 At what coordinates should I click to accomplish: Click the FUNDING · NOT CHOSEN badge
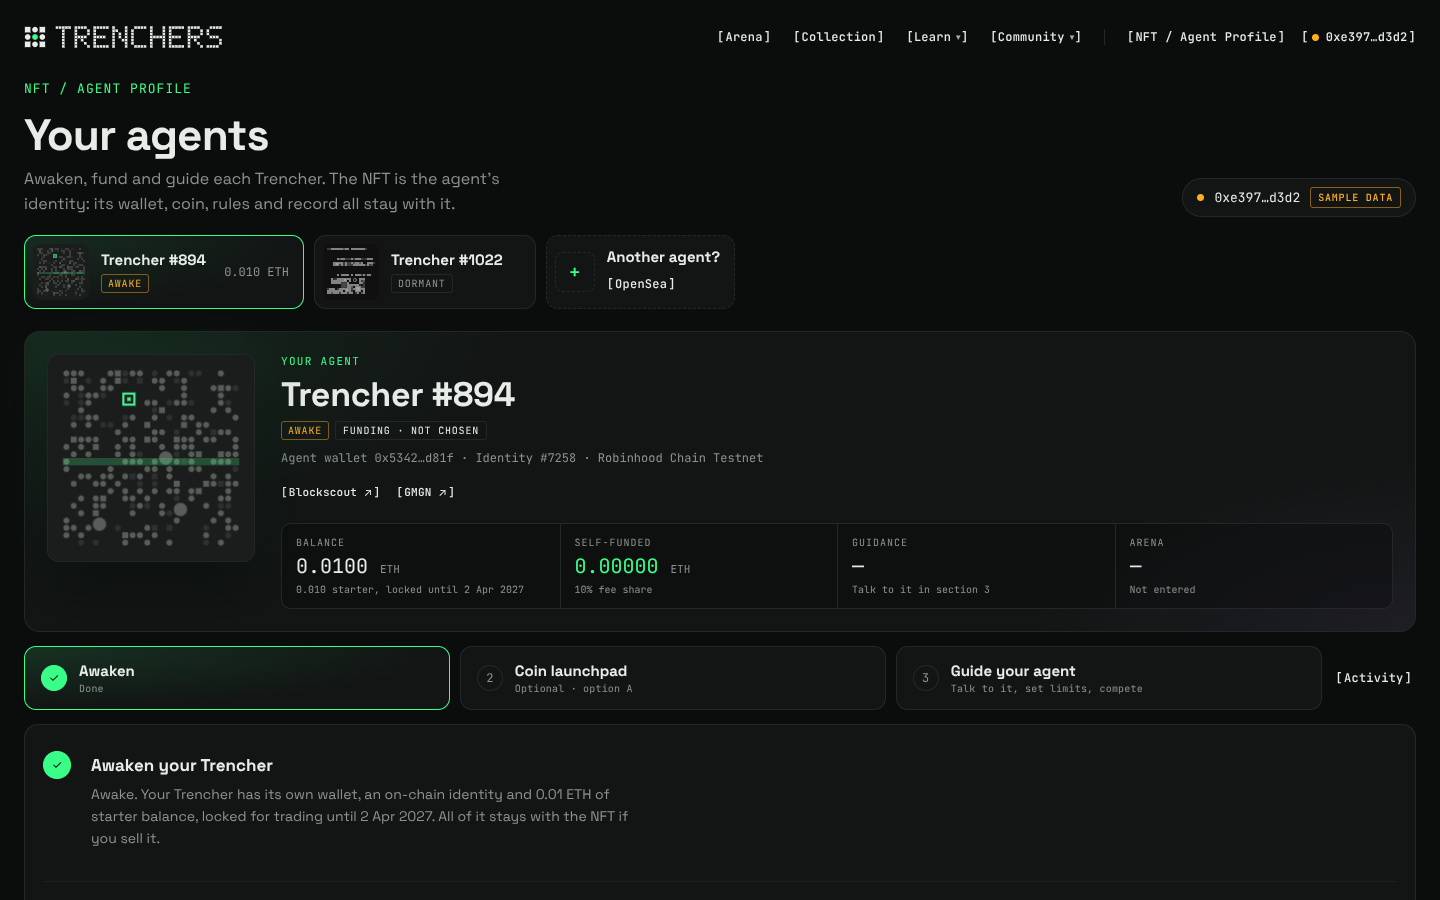pyautogui.click(x=411, y=431)
